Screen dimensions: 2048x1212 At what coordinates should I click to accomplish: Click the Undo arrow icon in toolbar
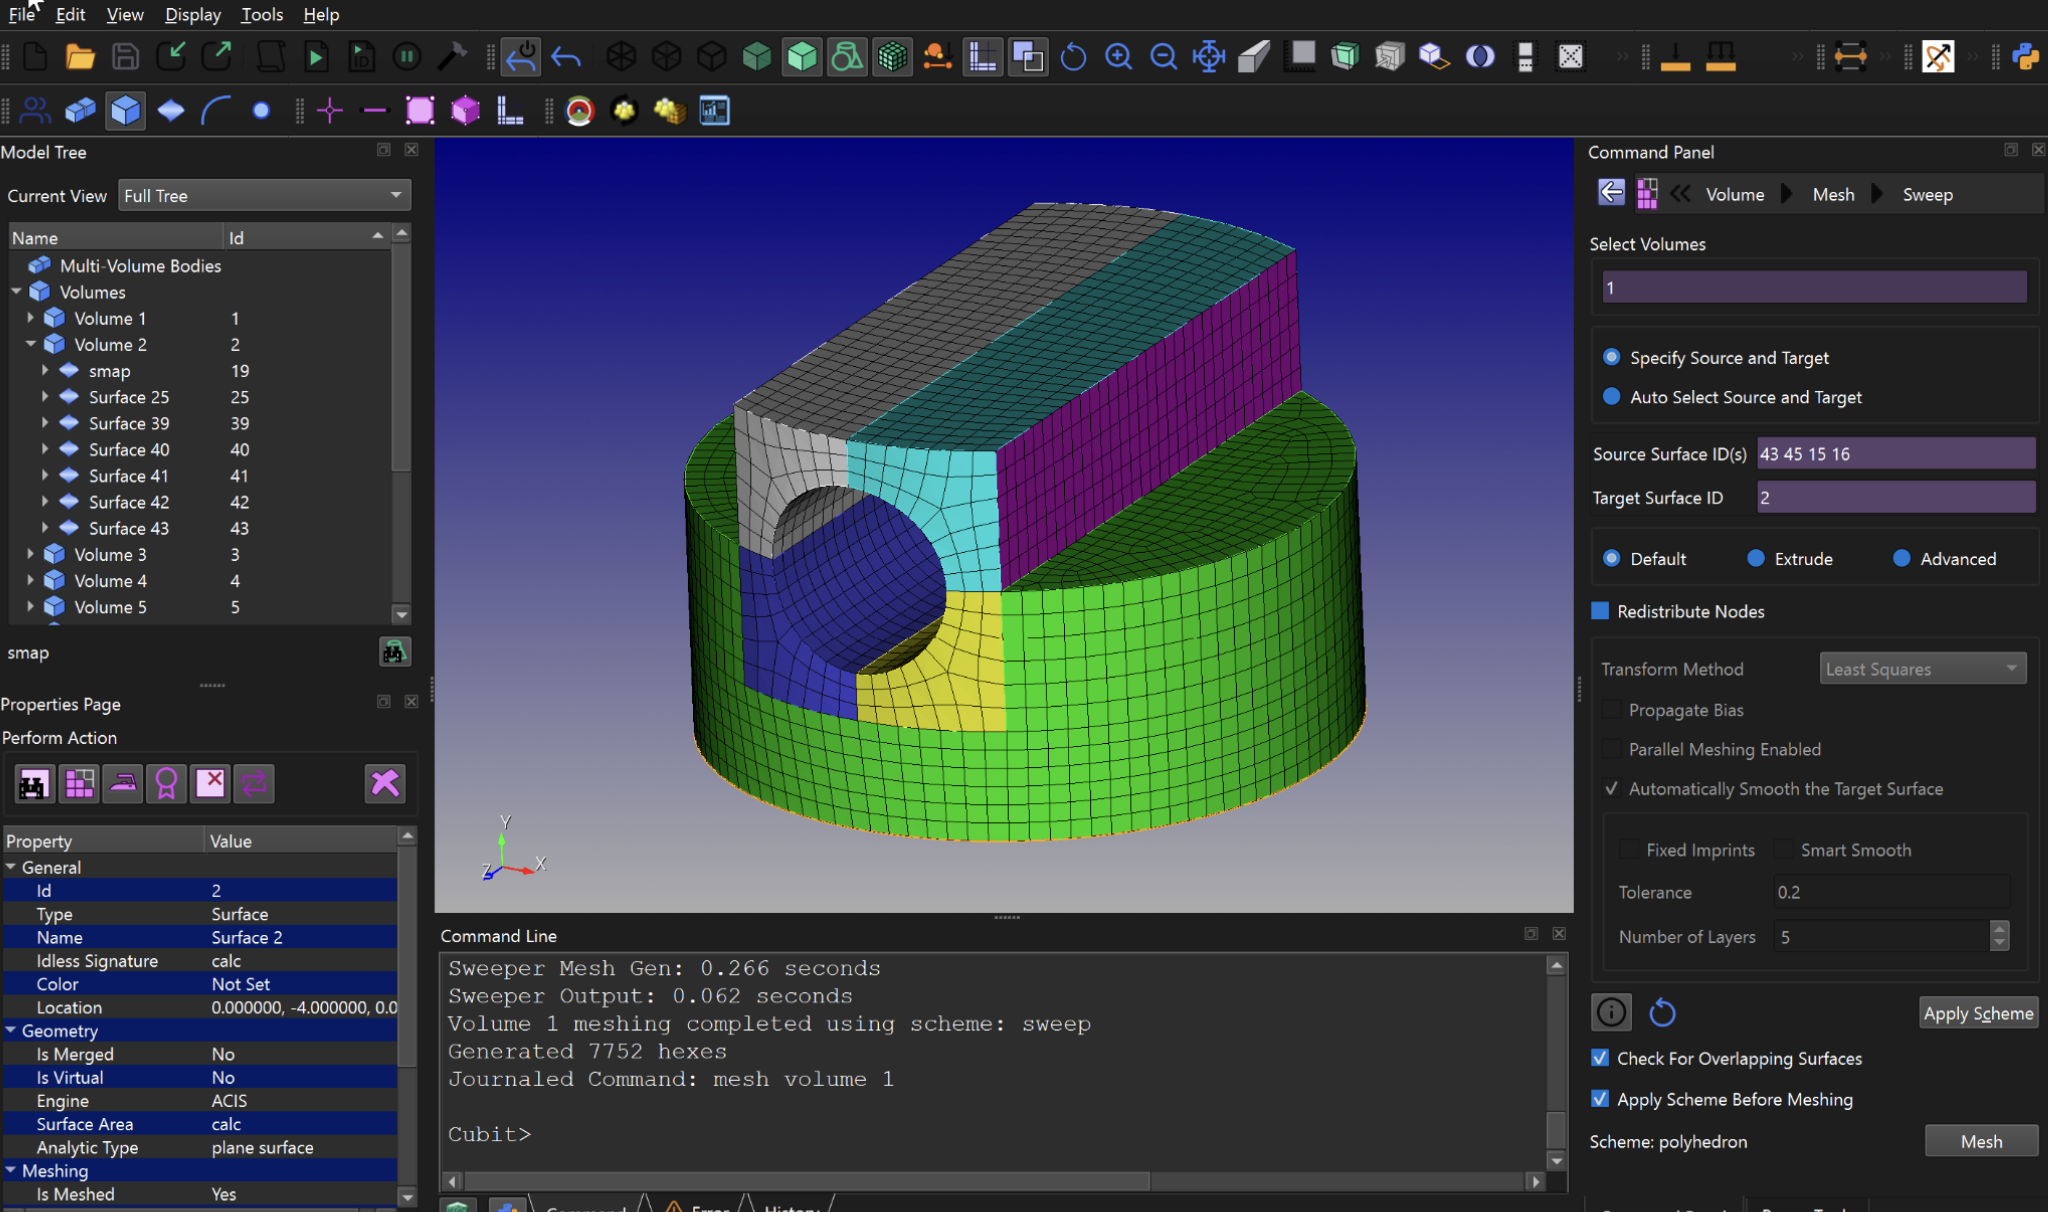pos(566,57)
